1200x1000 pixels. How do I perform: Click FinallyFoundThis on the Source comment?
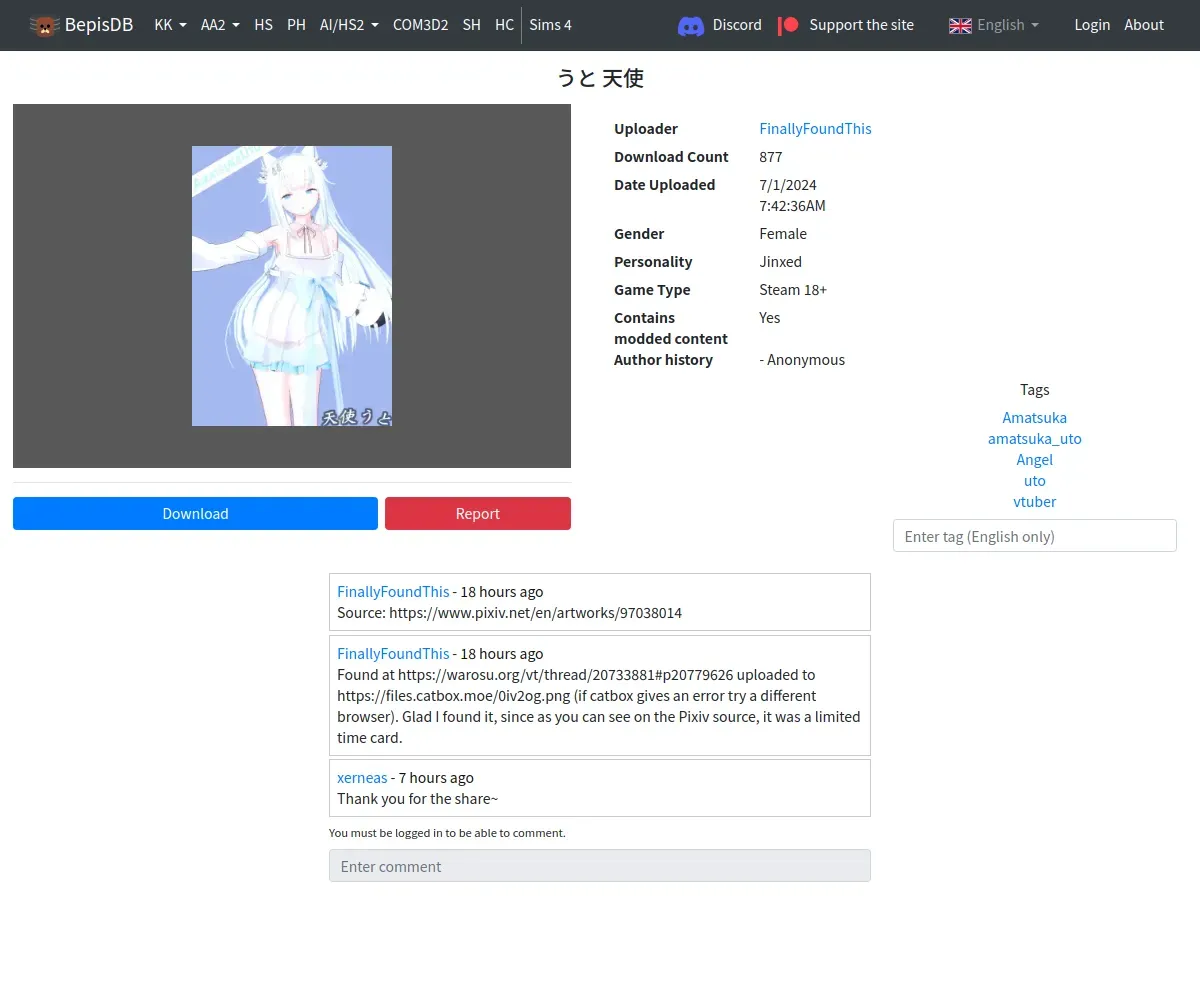pyautogui.click(x=393, y=592)
